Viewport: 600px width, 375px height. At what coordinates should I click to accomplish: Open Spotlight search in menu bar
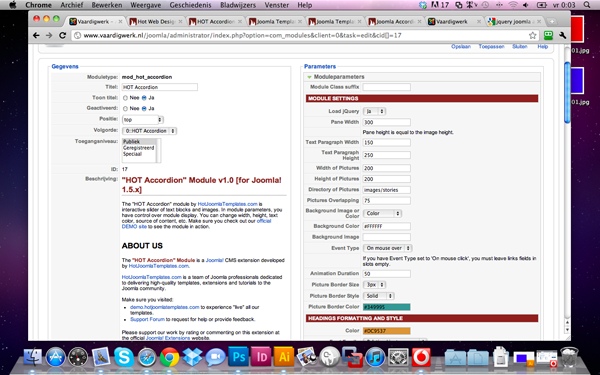(587, 5)
